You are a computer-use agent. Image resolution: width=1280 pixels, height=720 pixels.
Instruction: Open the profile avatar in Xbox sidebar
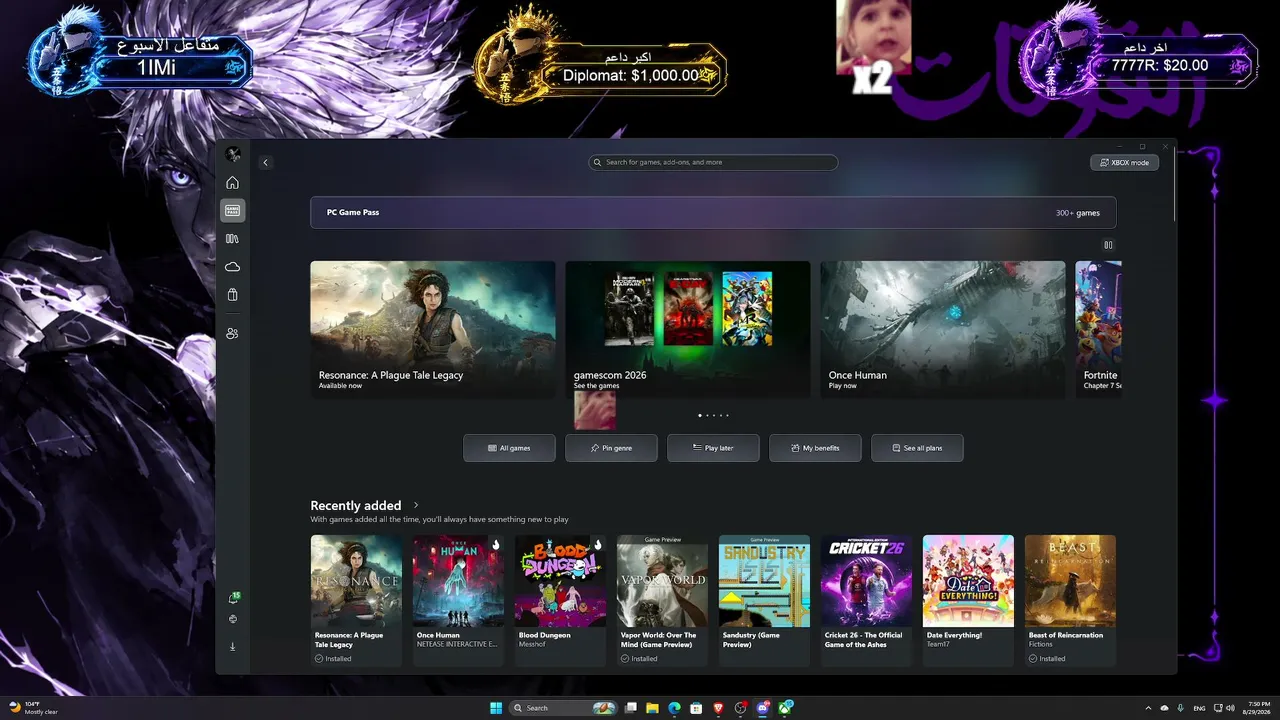click(233, 154)
